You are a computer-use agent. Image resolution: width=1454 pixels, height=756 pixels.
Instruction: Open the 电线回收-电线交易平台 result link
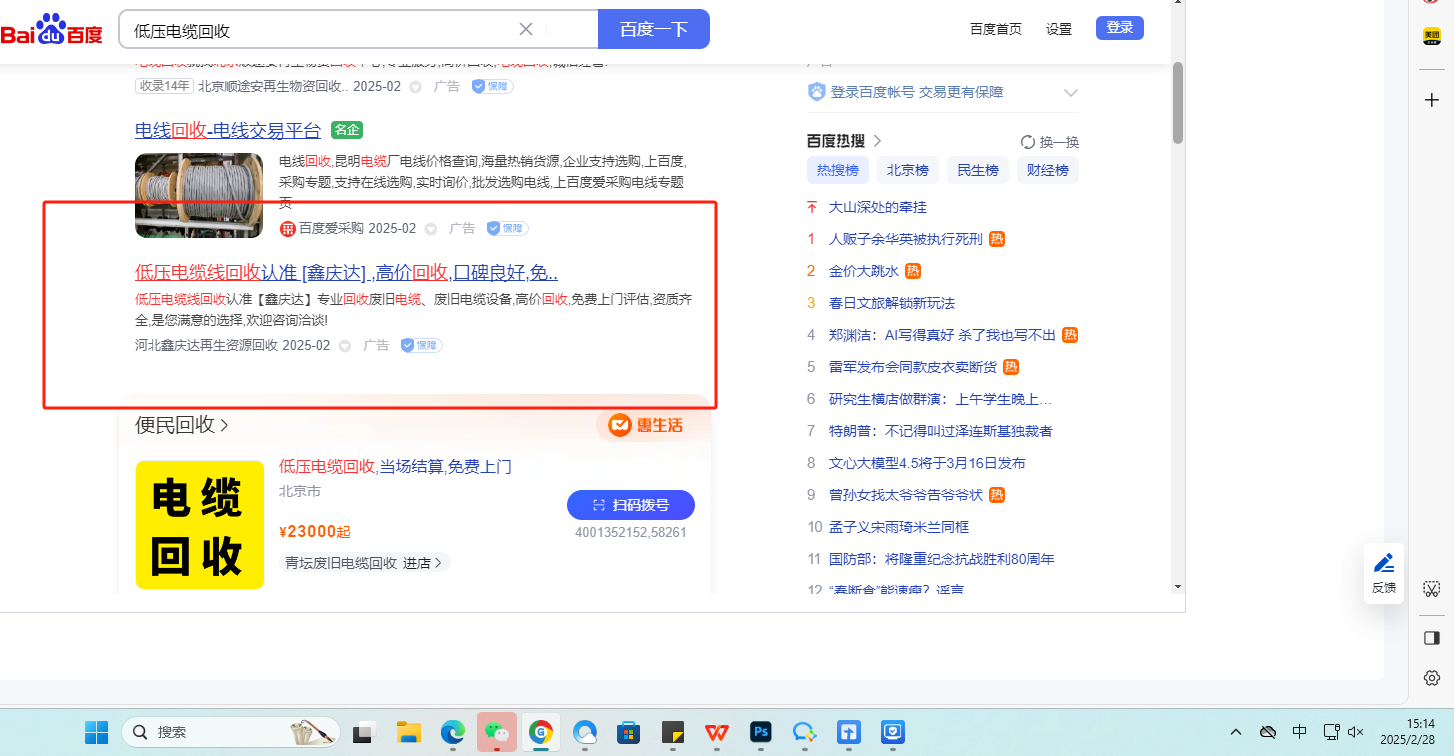[228, 130]
